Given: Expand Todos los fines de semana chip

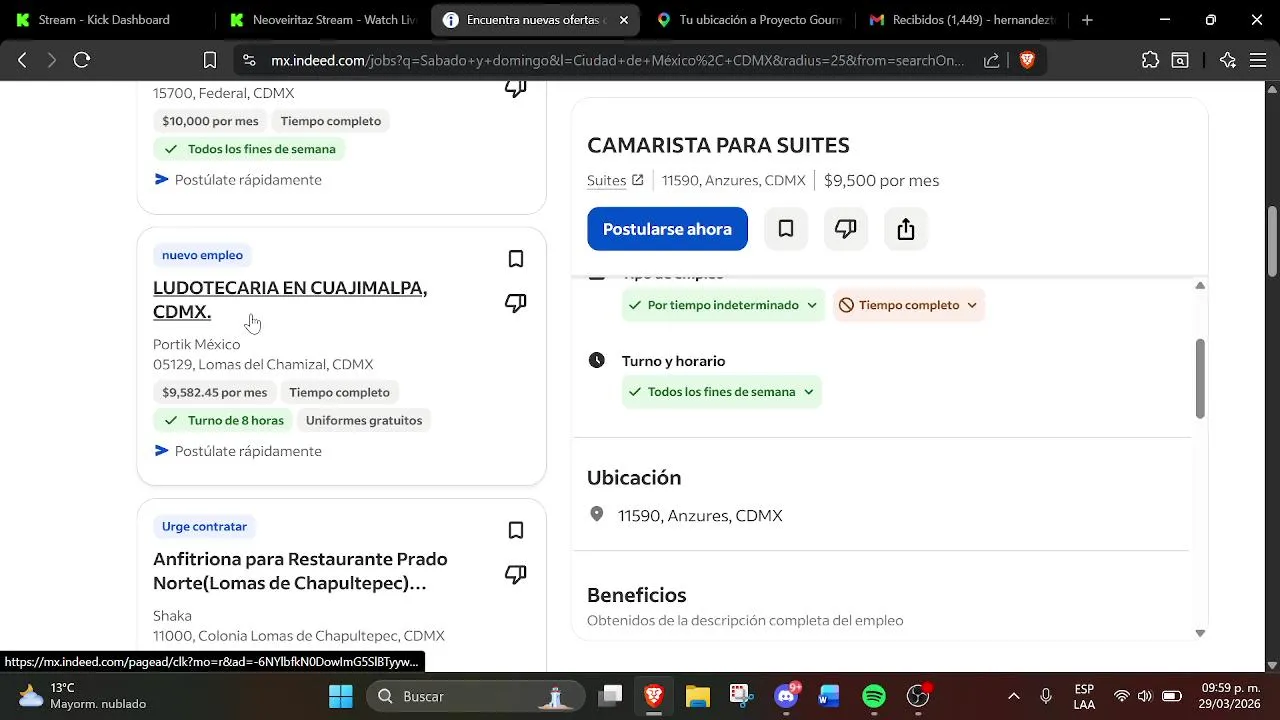Looking at the screenshot, I should pos(721,392).
